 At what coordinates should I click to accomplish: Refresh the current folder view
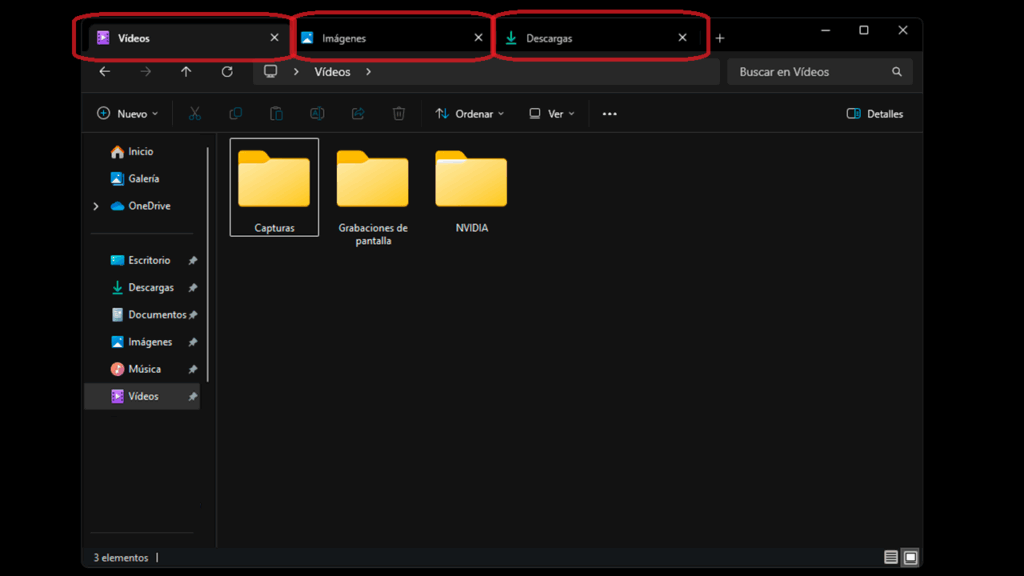point(227,71)
